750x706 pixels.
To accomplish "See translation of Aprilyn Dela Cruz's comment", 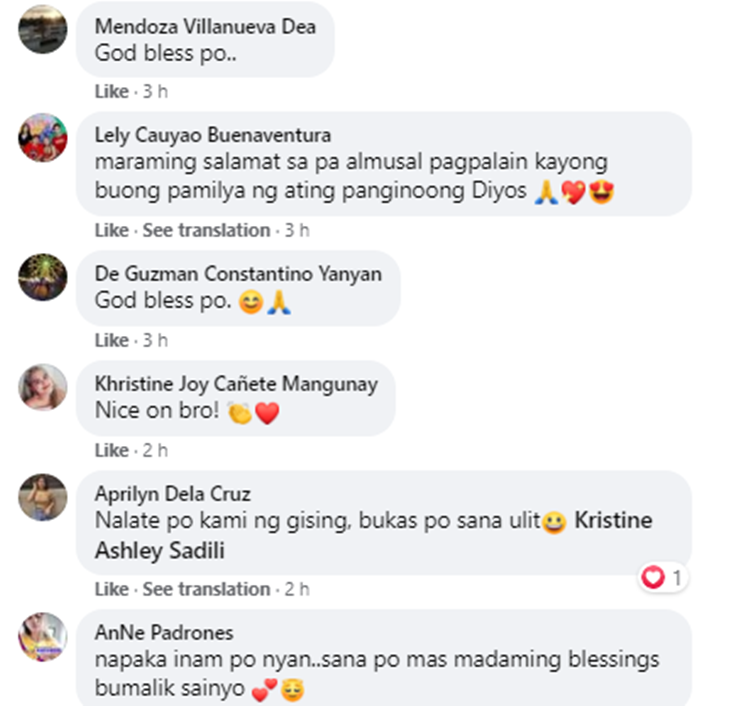I will [x=206, y=589].
